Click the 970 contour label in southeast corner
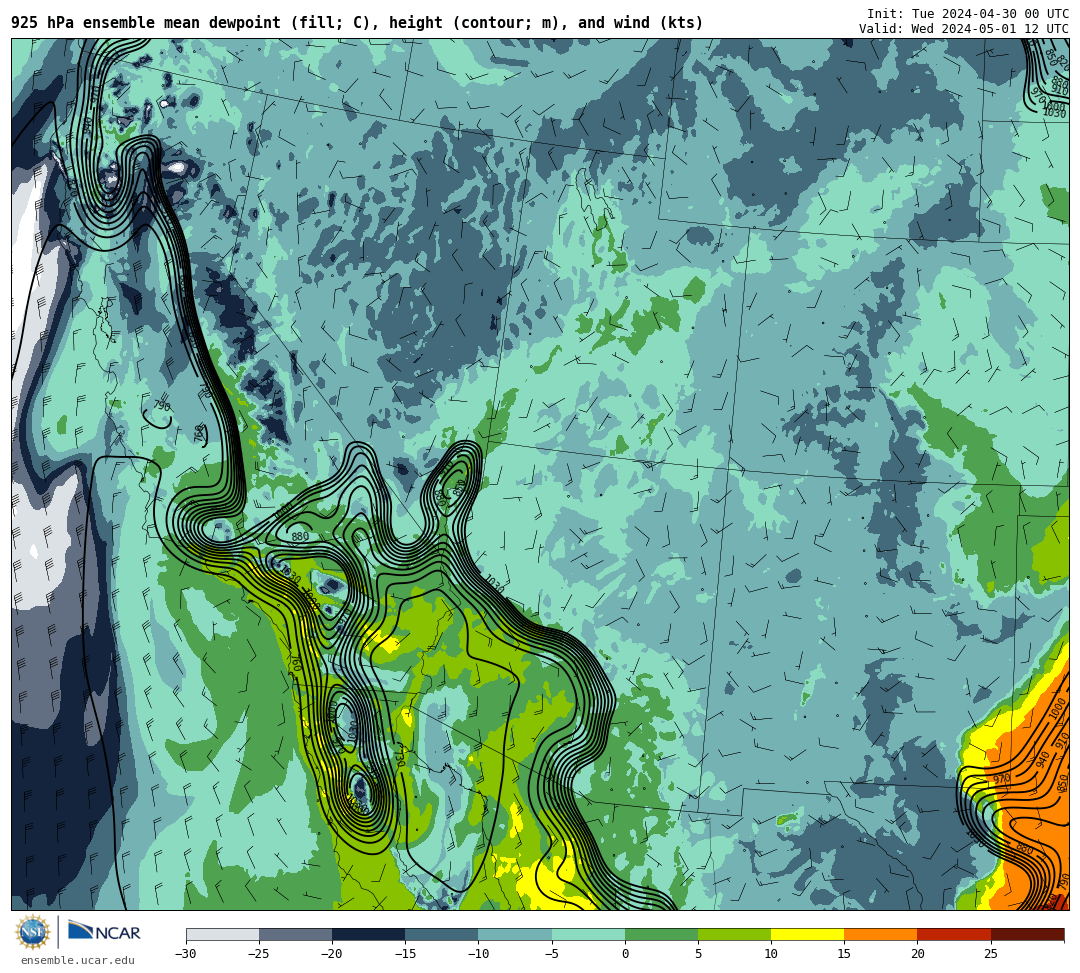The height and width of the screenshot is (973, 1080). tap(1001, 779)
